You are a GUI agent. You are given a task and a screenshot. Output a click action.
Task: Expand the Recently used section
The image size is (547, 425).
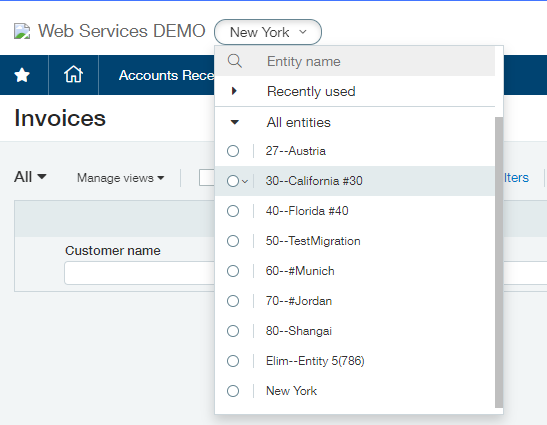pos(234,91)
